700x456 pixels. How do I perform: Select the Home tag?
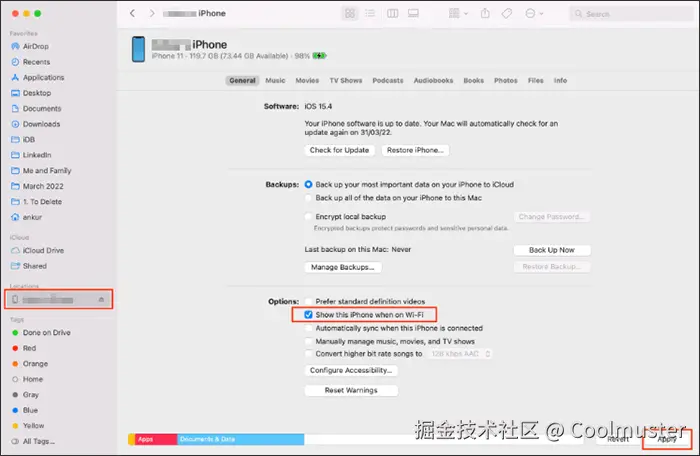(27, 379)
